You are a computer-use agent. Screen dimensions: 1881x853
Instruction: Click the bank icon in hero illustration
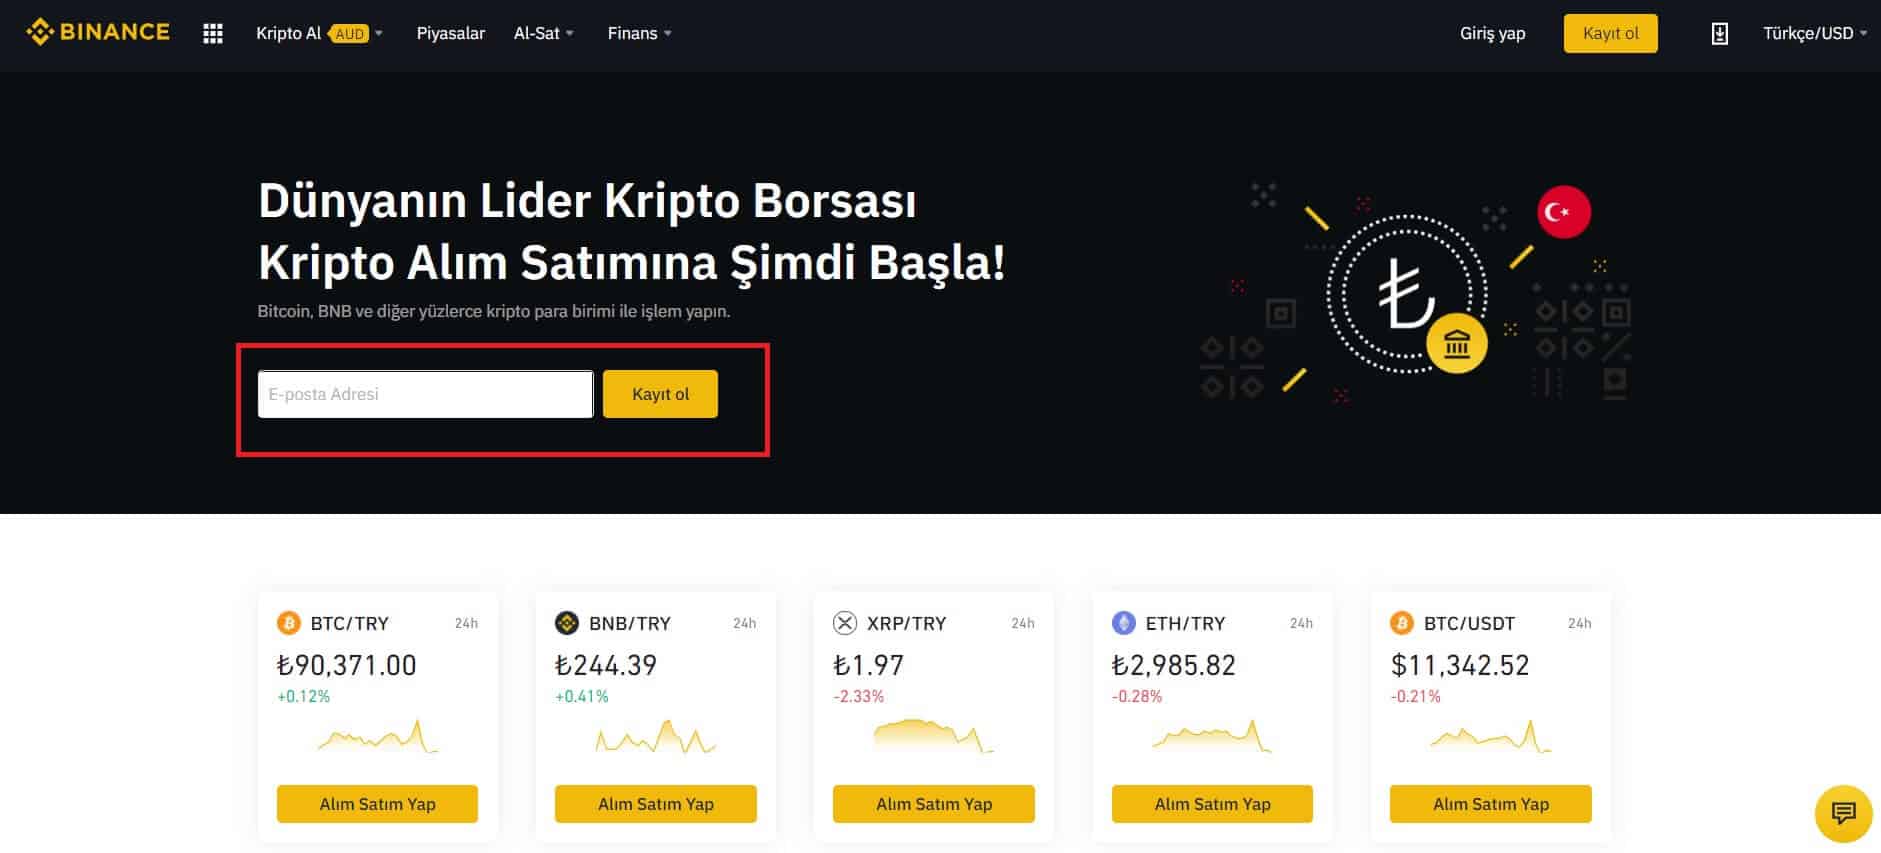[x=1457, y=345]
